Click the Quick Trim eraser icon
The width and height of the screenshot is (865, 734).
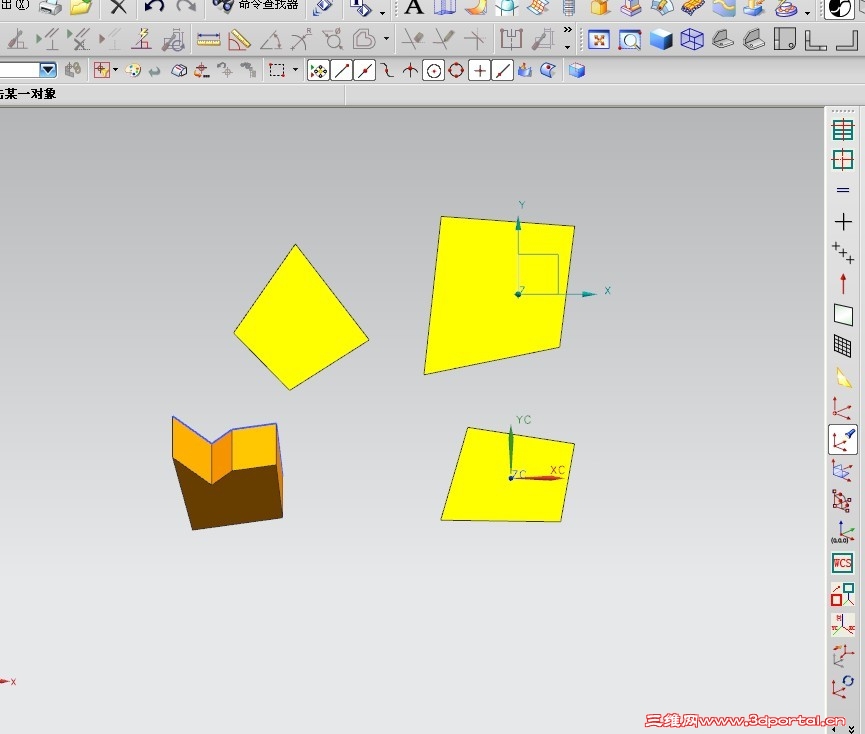pyautogui.click(x=414, y=40)
